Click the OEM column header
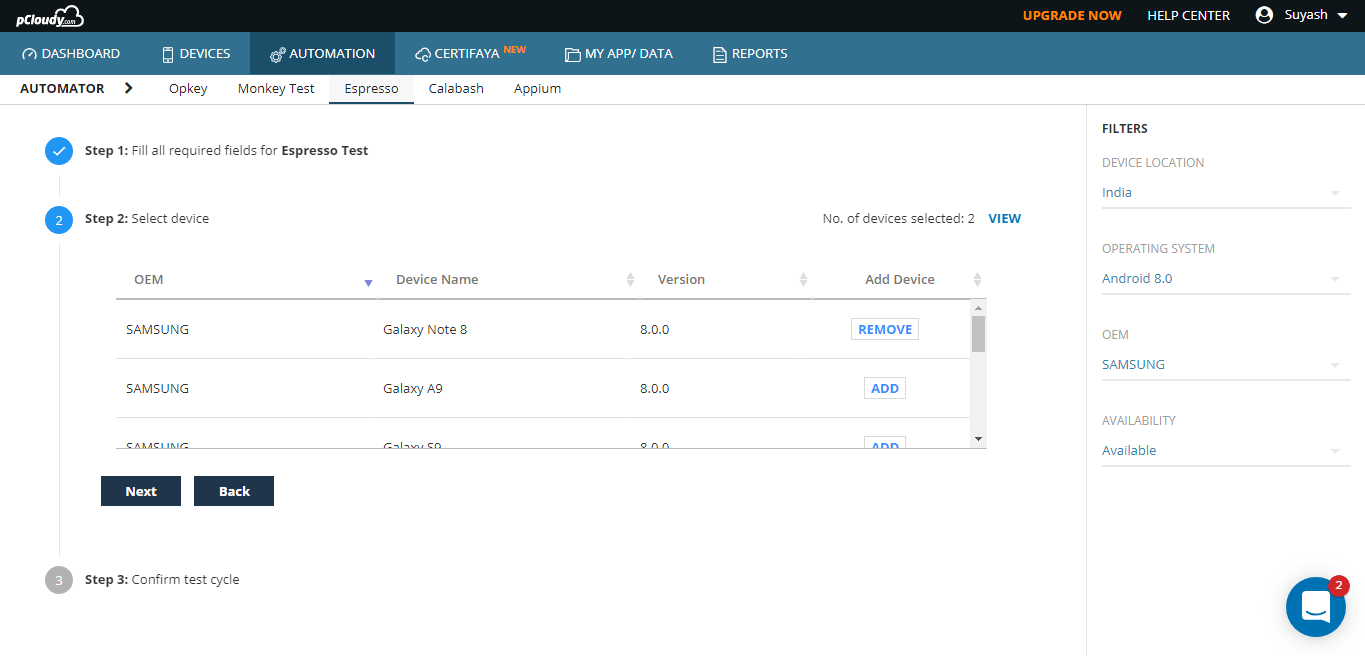The image size is (1365, 656). coord(149,280)
